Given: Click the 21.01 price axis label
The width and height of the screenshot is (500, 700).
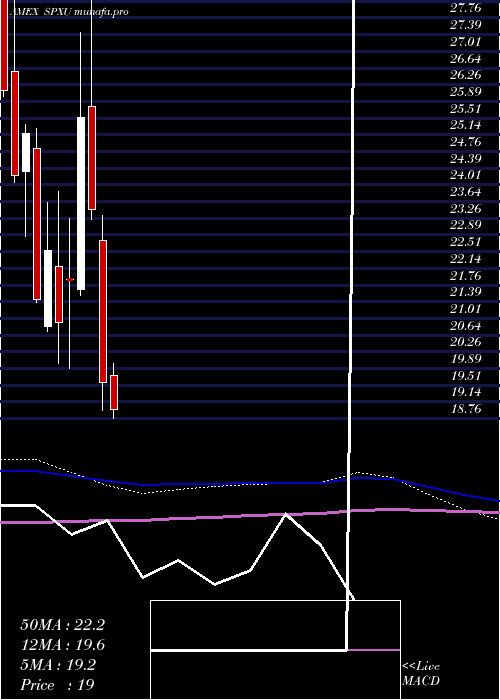Looking at the screenshot, I should coord(466,309).
